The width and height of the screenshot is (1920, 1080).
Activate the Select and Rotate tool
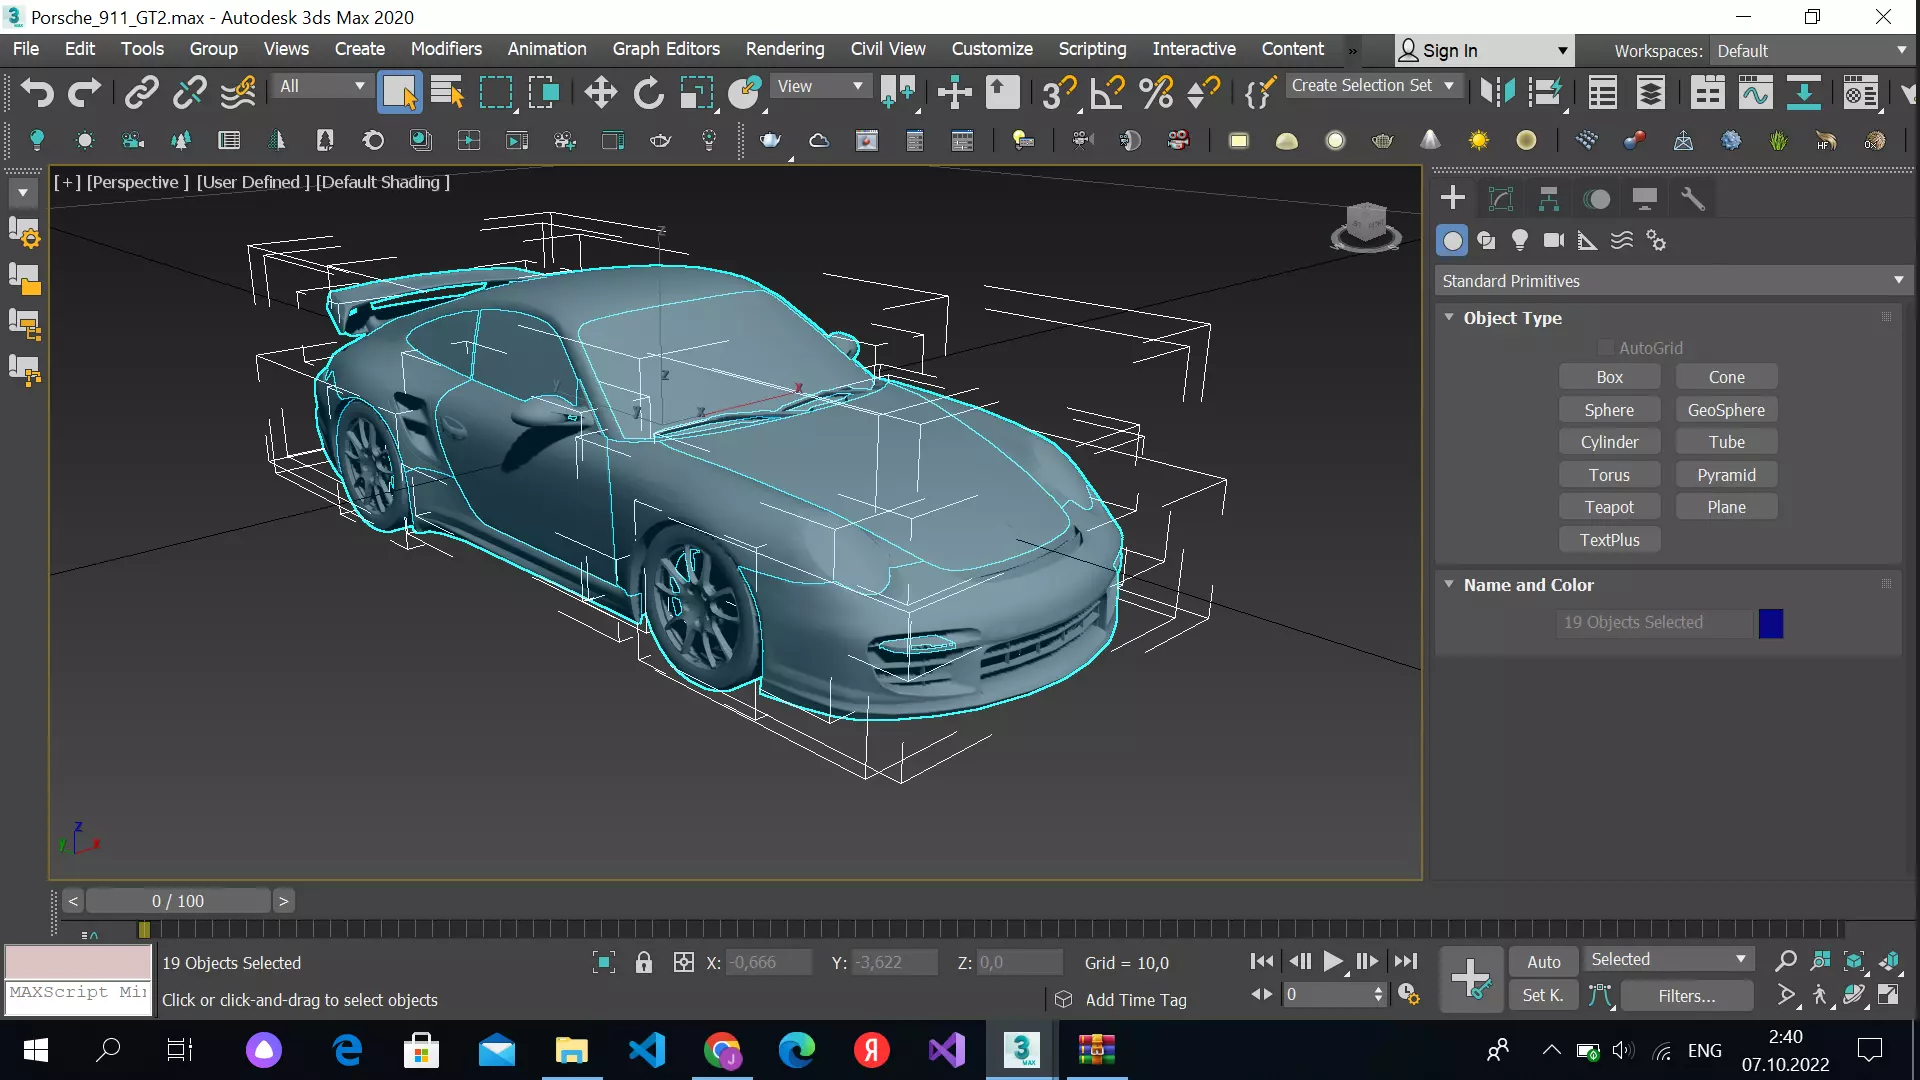click(x=648, y=93)
